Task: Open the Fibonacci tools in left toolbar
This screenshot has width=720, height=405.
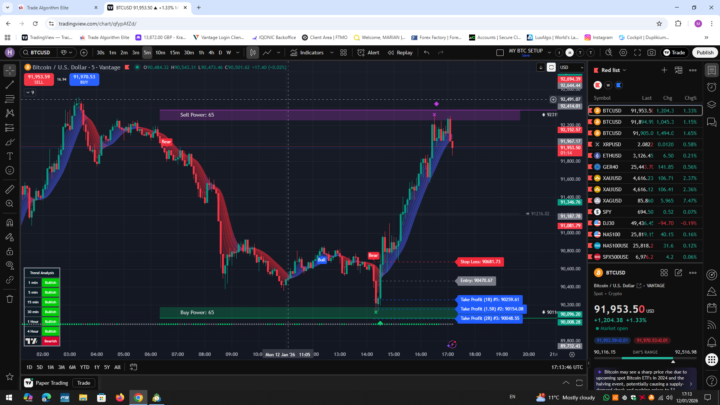Action: click(10, 99)
